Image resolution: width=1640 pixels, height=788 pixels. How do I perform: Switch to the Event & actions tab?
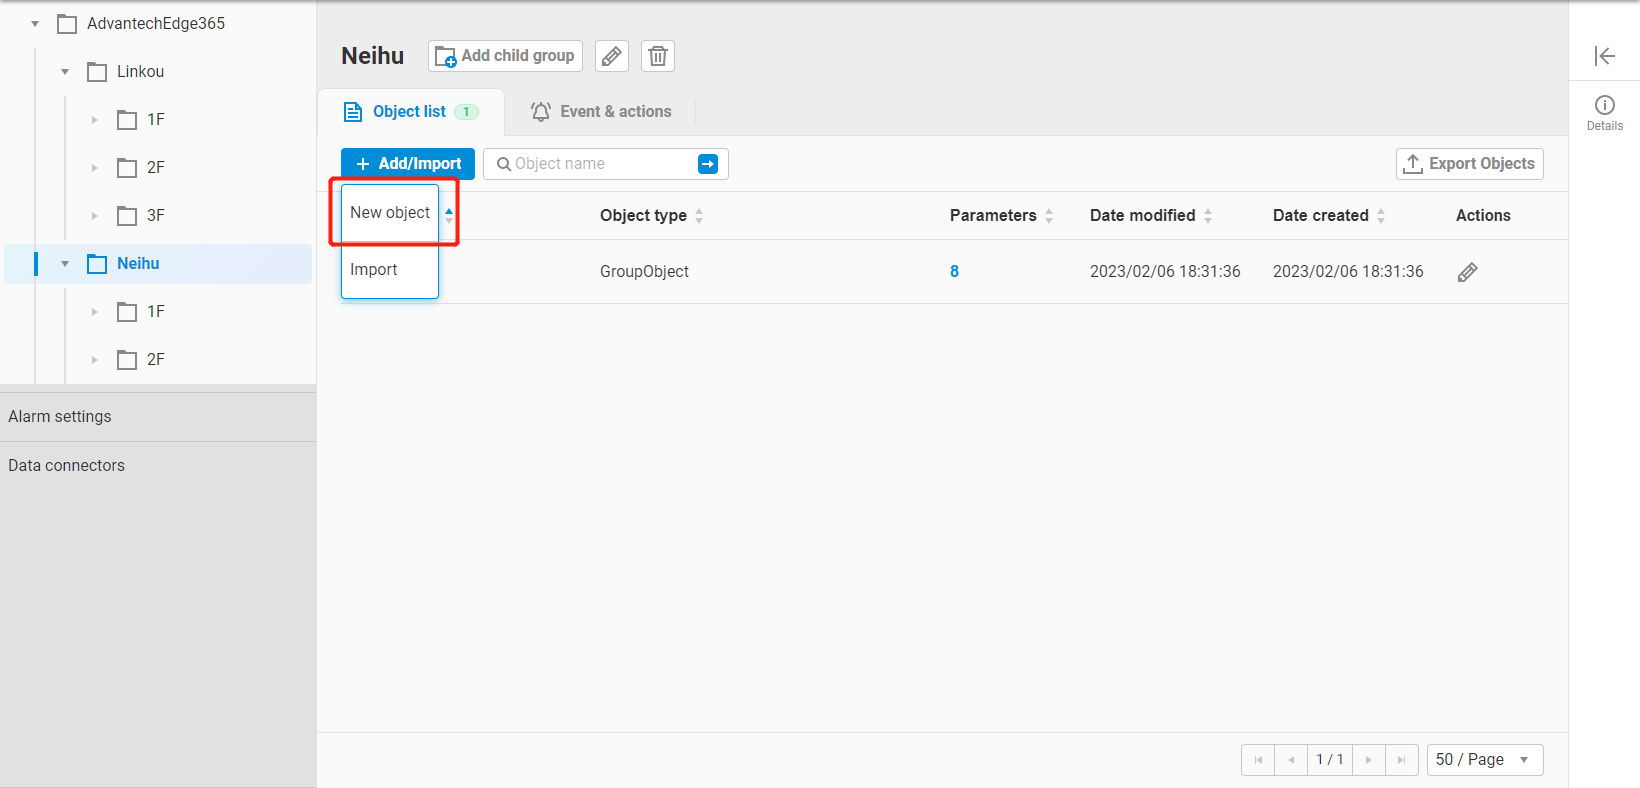(x=601, y=112)
